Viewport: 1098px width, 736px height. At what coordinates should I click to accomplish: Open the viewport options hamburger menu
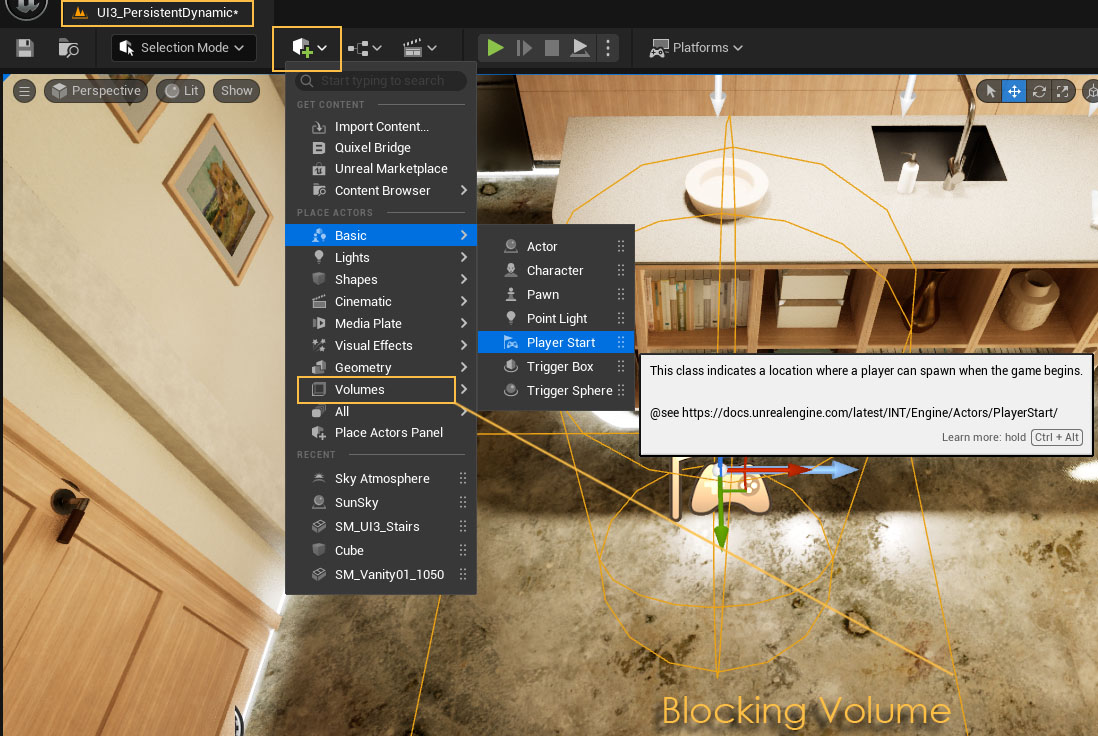[25, 91]
